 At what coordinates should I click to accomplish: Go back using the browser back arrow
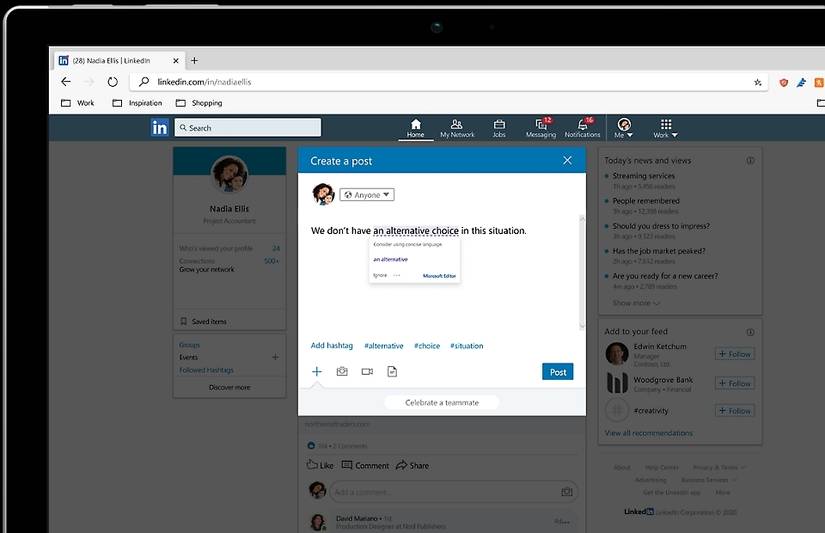point(66,82)
